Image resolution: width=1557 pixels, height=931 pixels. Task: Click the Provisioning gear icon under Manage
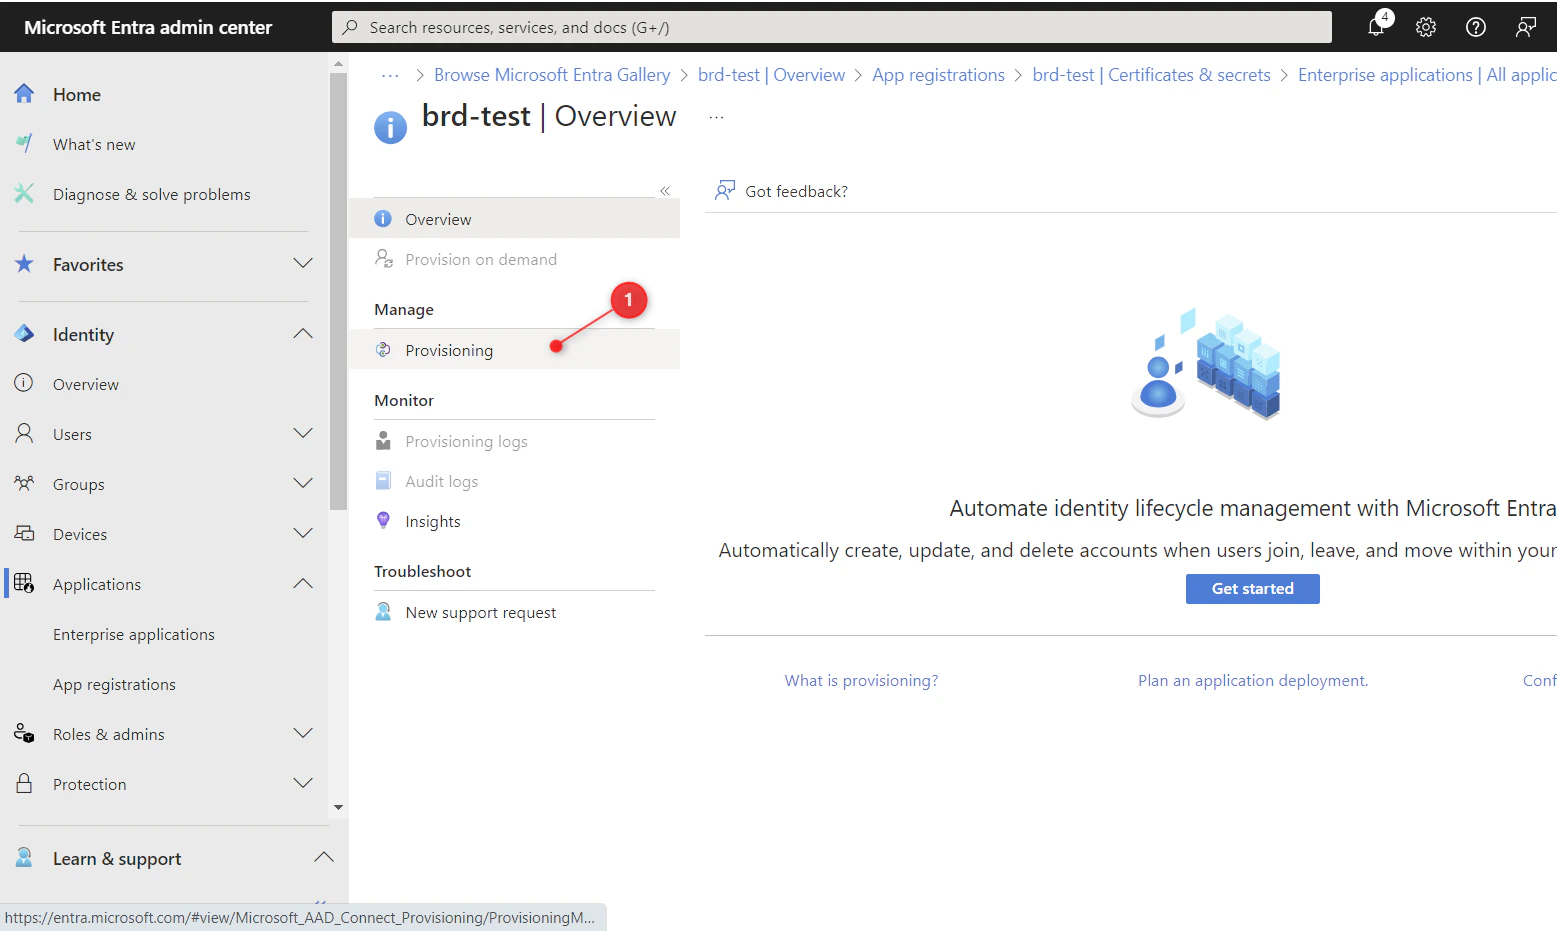(383, 350)
